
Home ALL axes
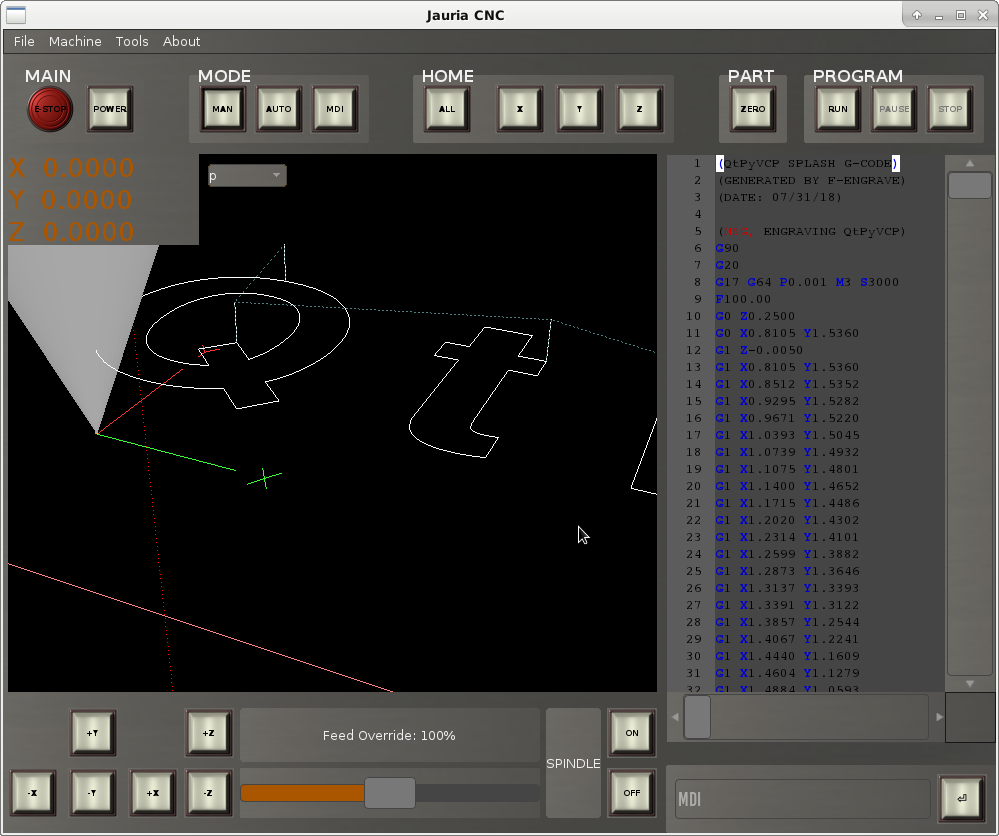[x=447, y=109]
